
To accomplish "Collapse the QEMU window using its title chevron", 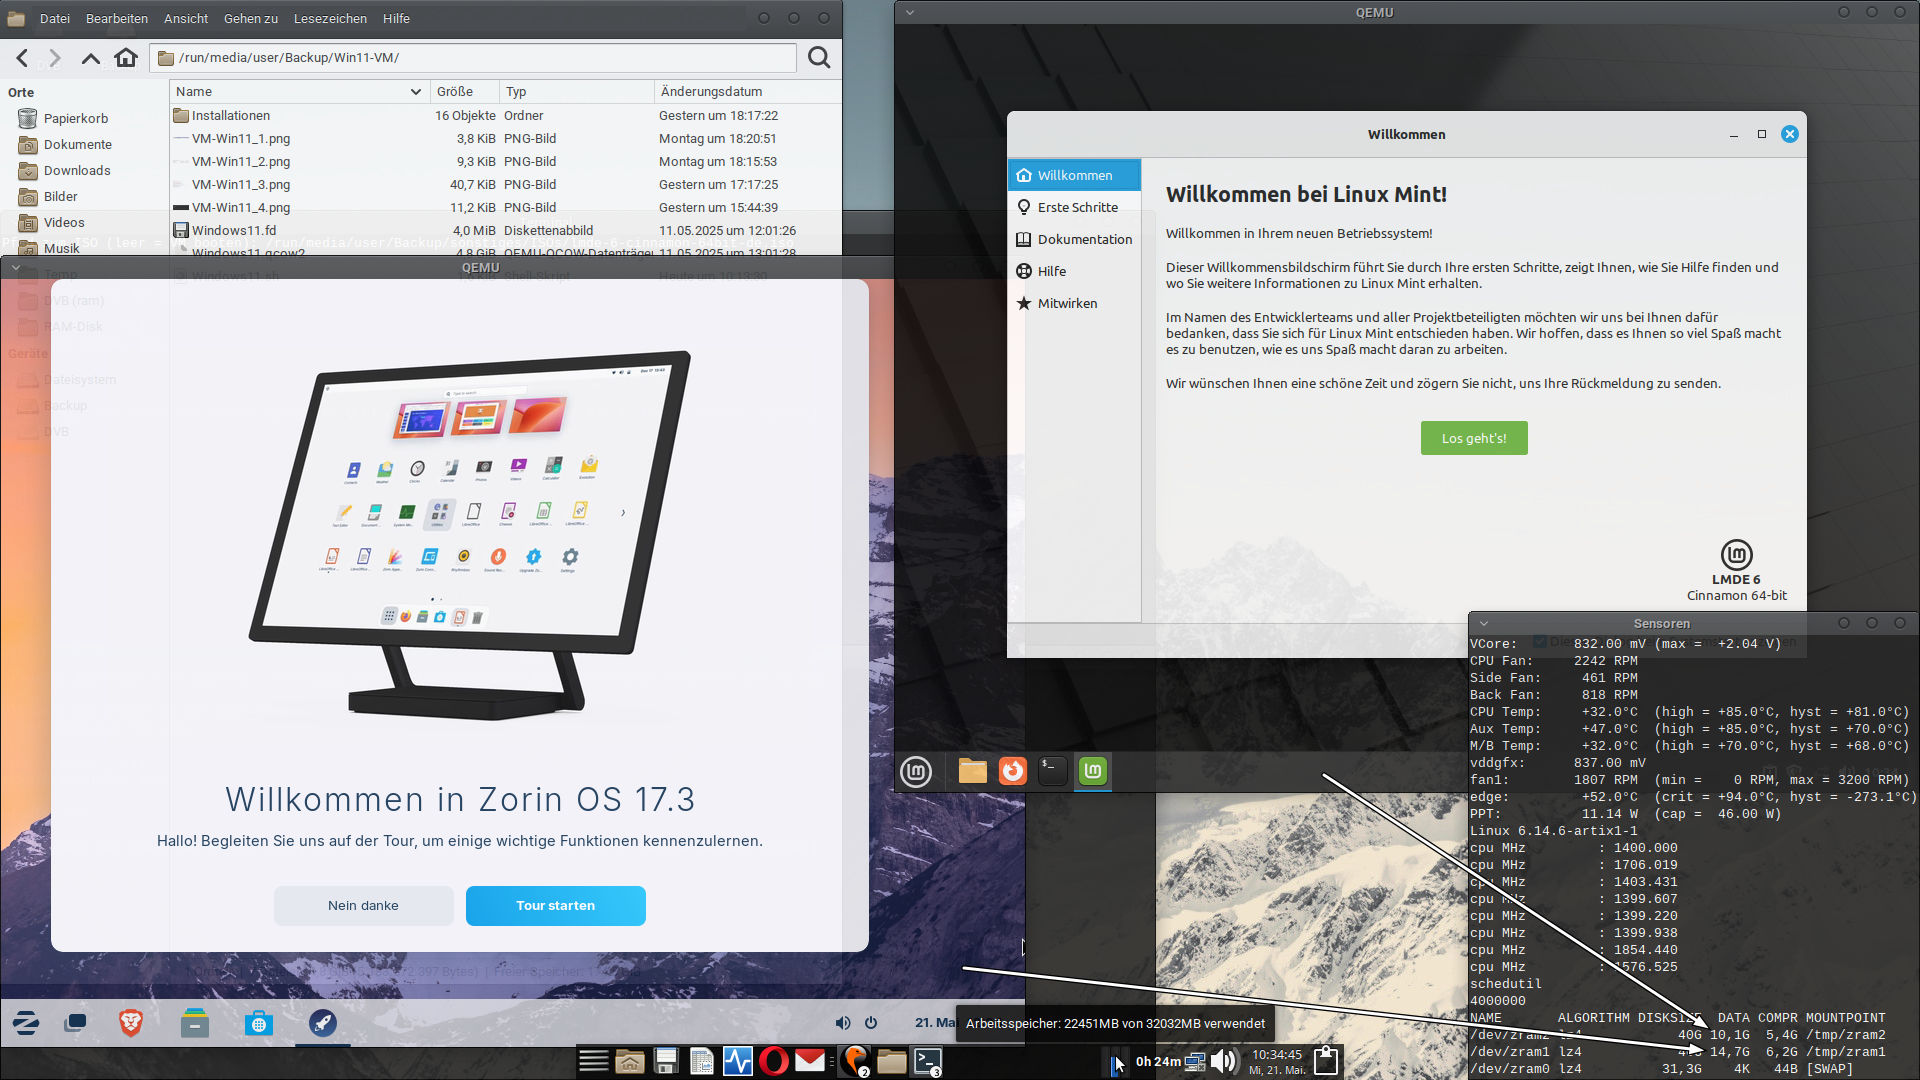I will tap(909, 12).
